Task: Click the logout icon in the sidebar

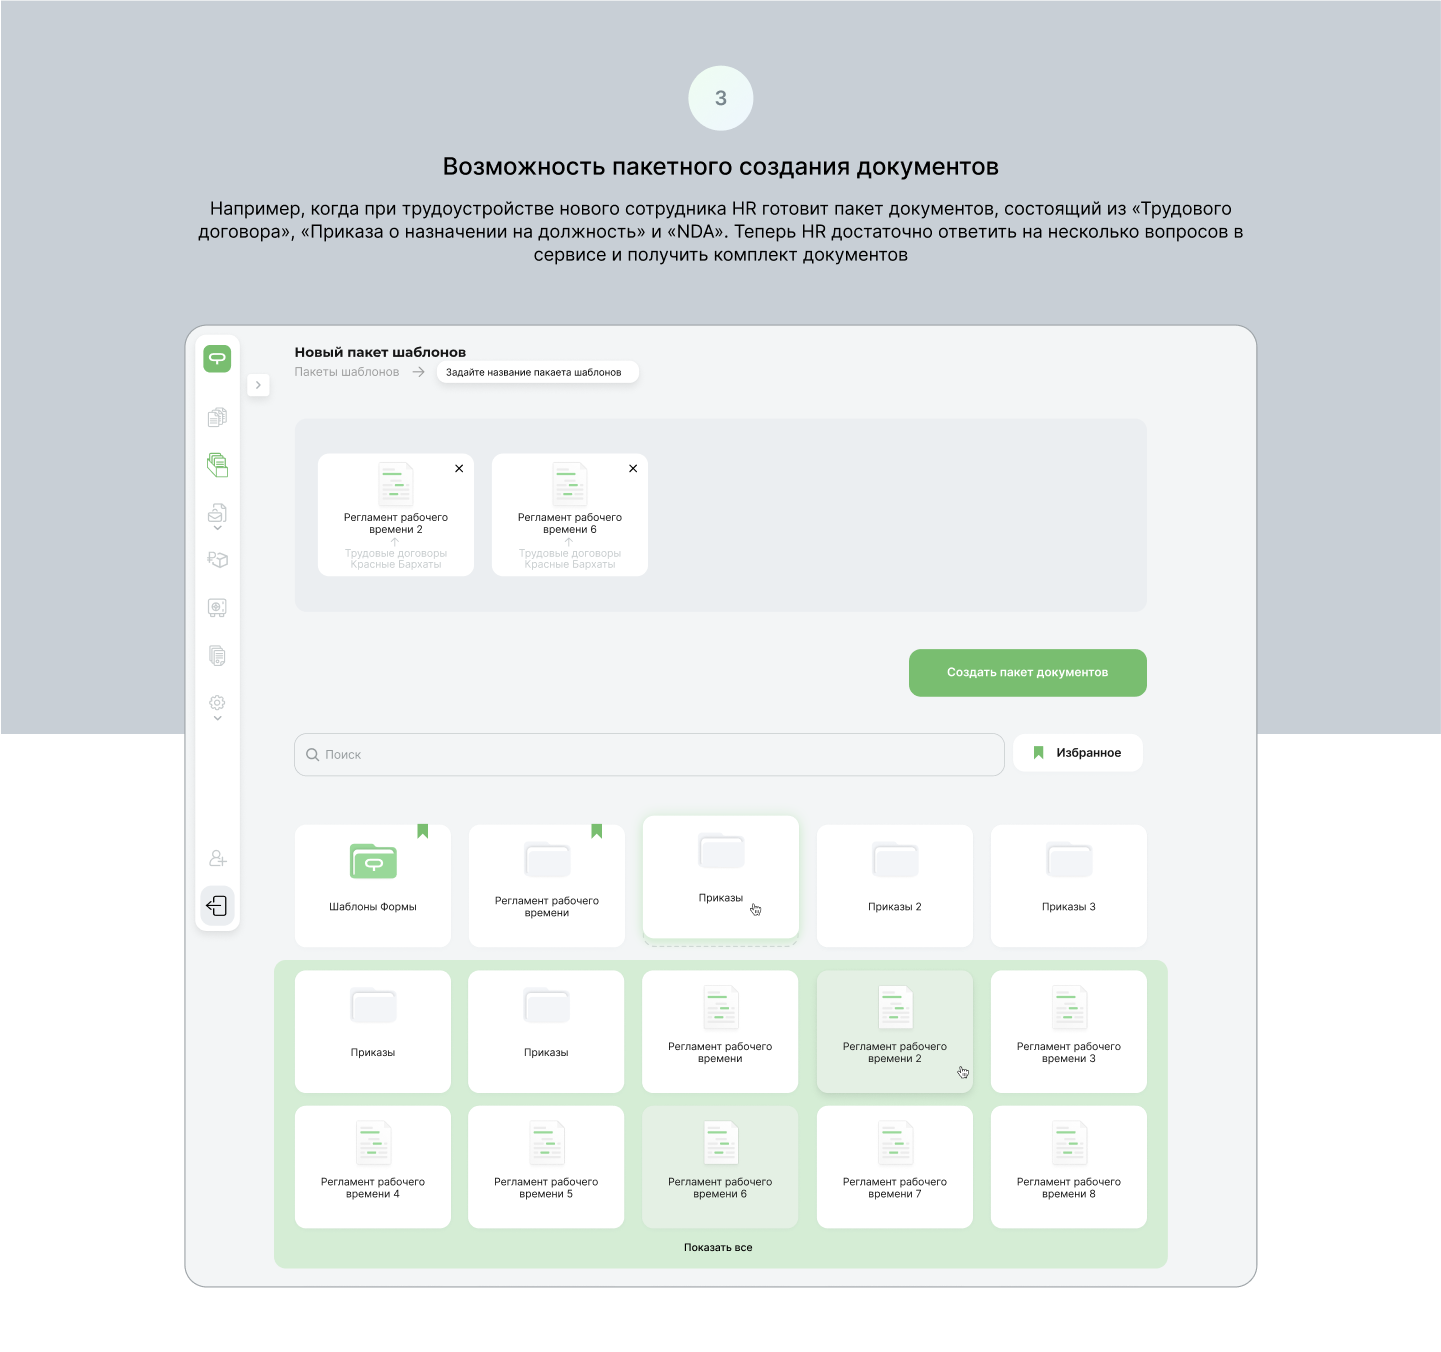Action: click(x=217, y=906)
